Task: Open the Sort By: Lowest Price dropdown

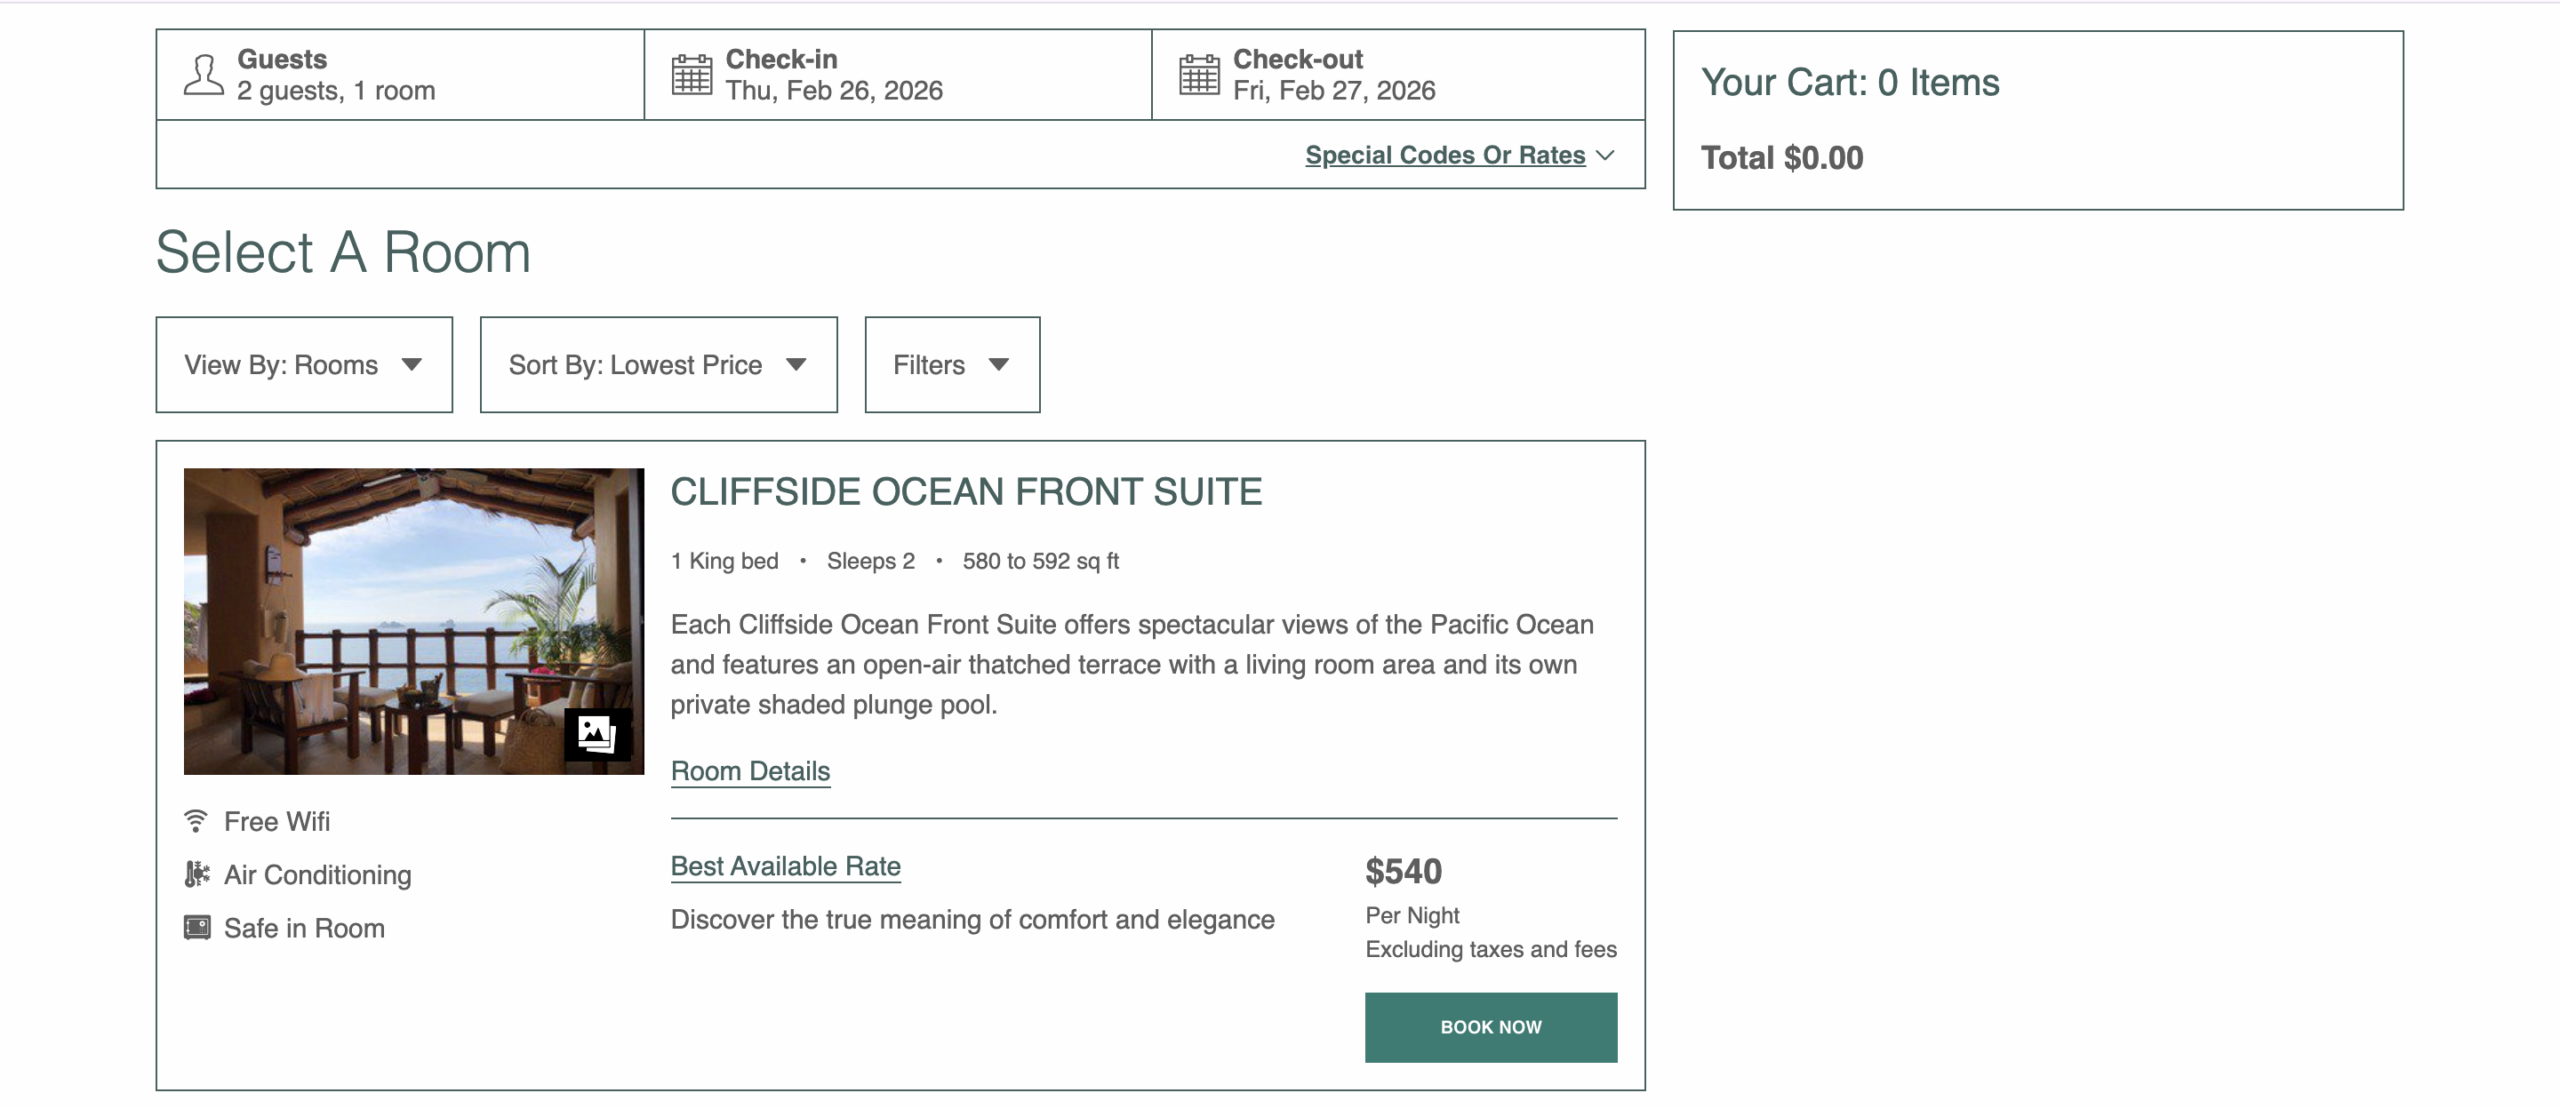Action: 658,365
